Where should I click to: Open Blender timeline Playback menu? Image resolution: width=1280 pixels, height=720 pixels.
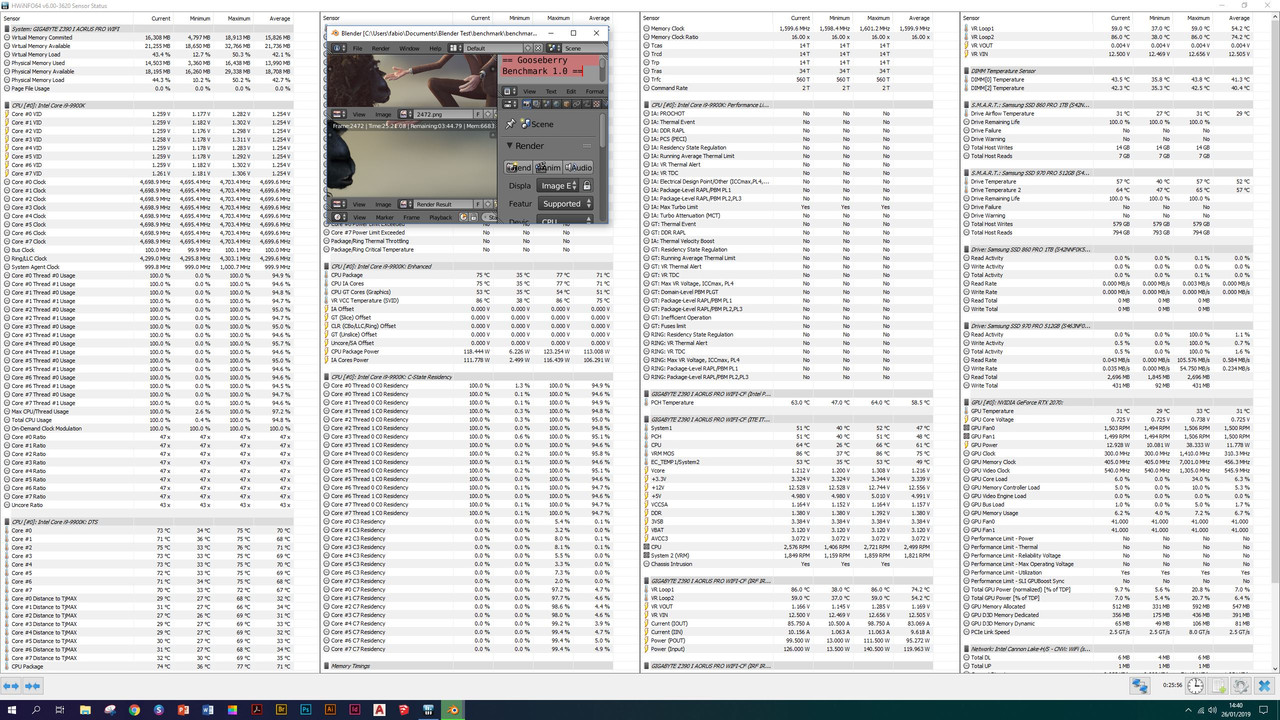[441, 217]
